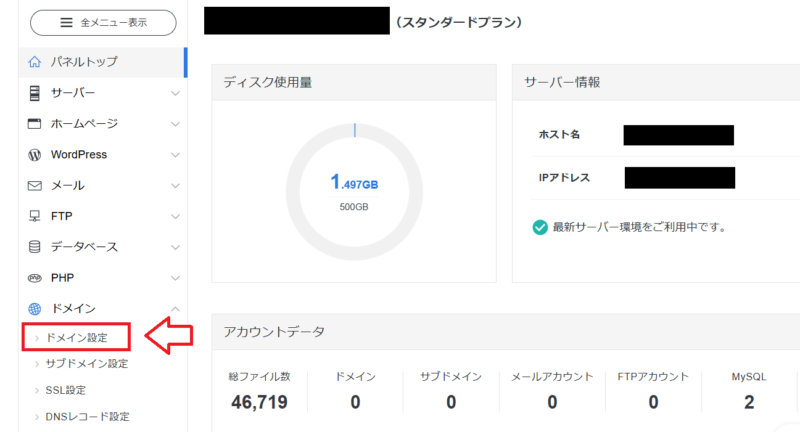Screen dimensions: 800x432
Task: Expand the WordPress menu chevron
Action: click(x=175, y=155)
